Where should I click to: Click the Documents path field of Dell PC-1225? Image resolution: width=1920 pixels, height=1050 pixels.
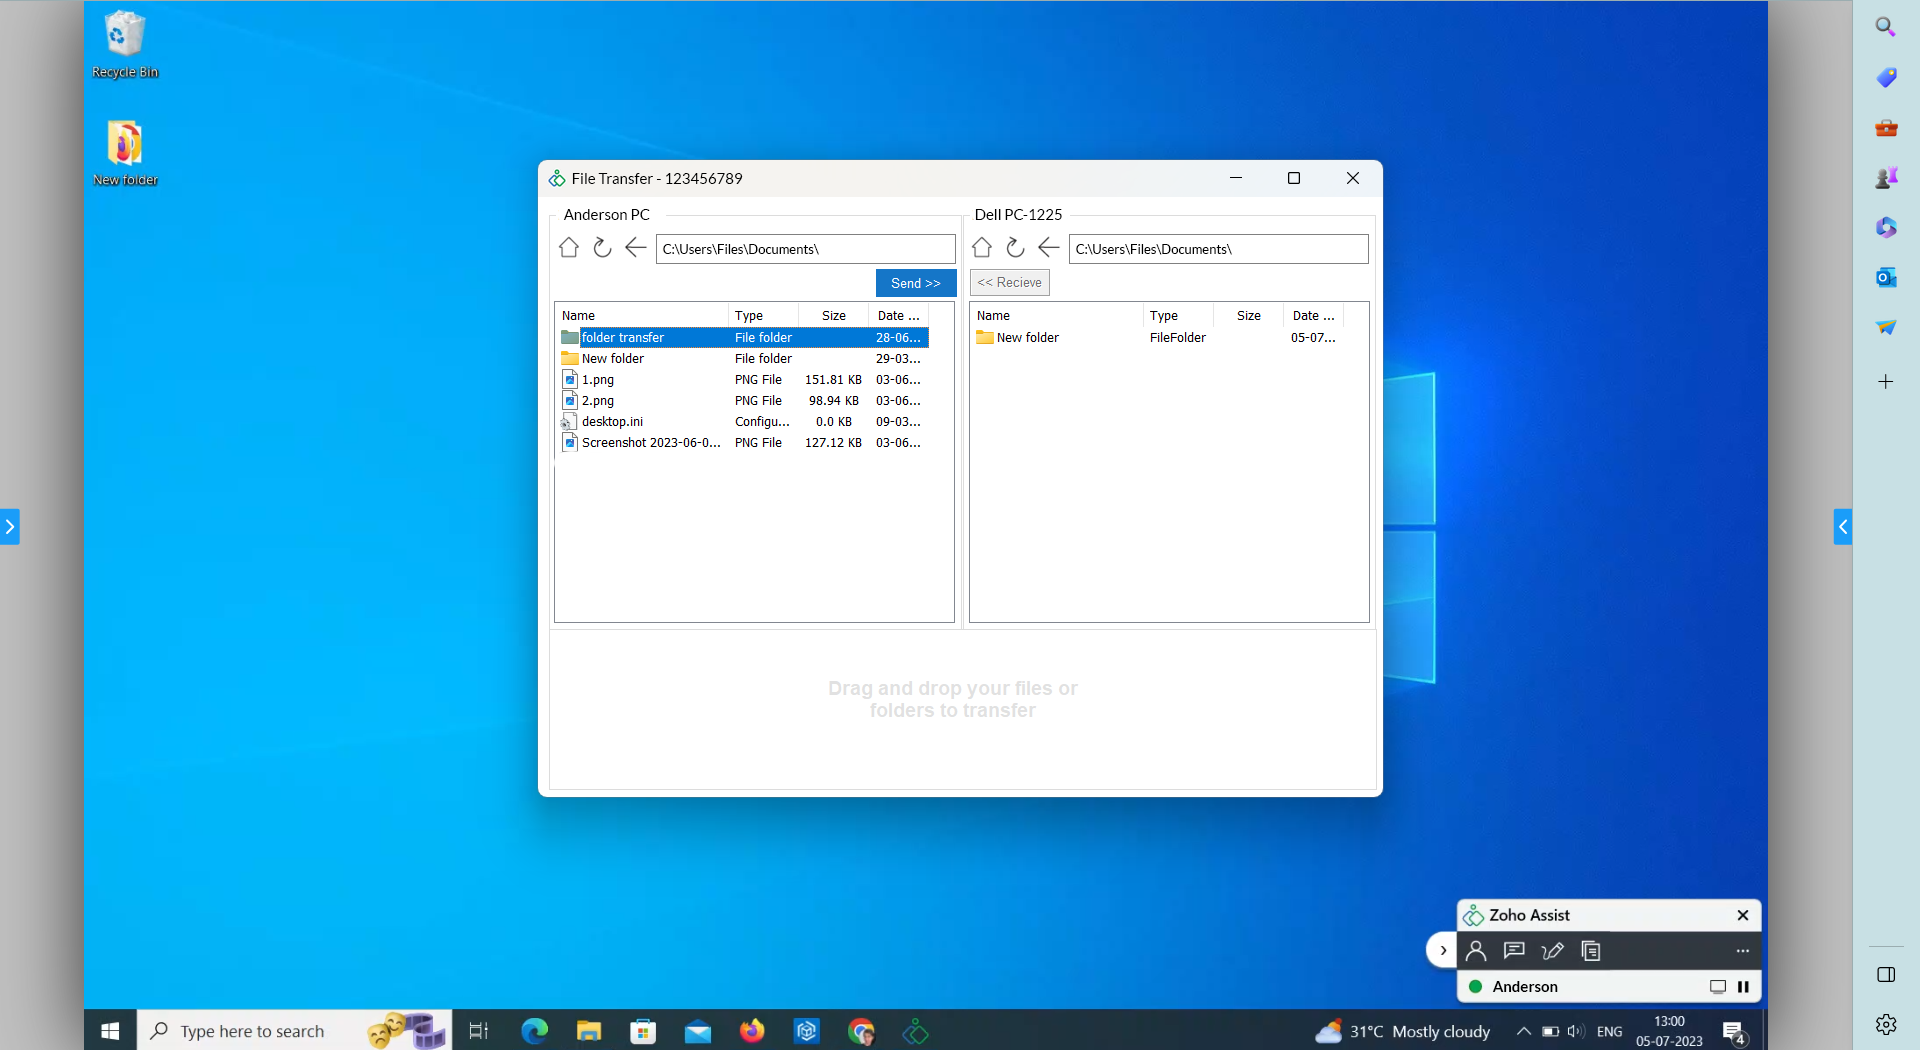[1218, 248]
